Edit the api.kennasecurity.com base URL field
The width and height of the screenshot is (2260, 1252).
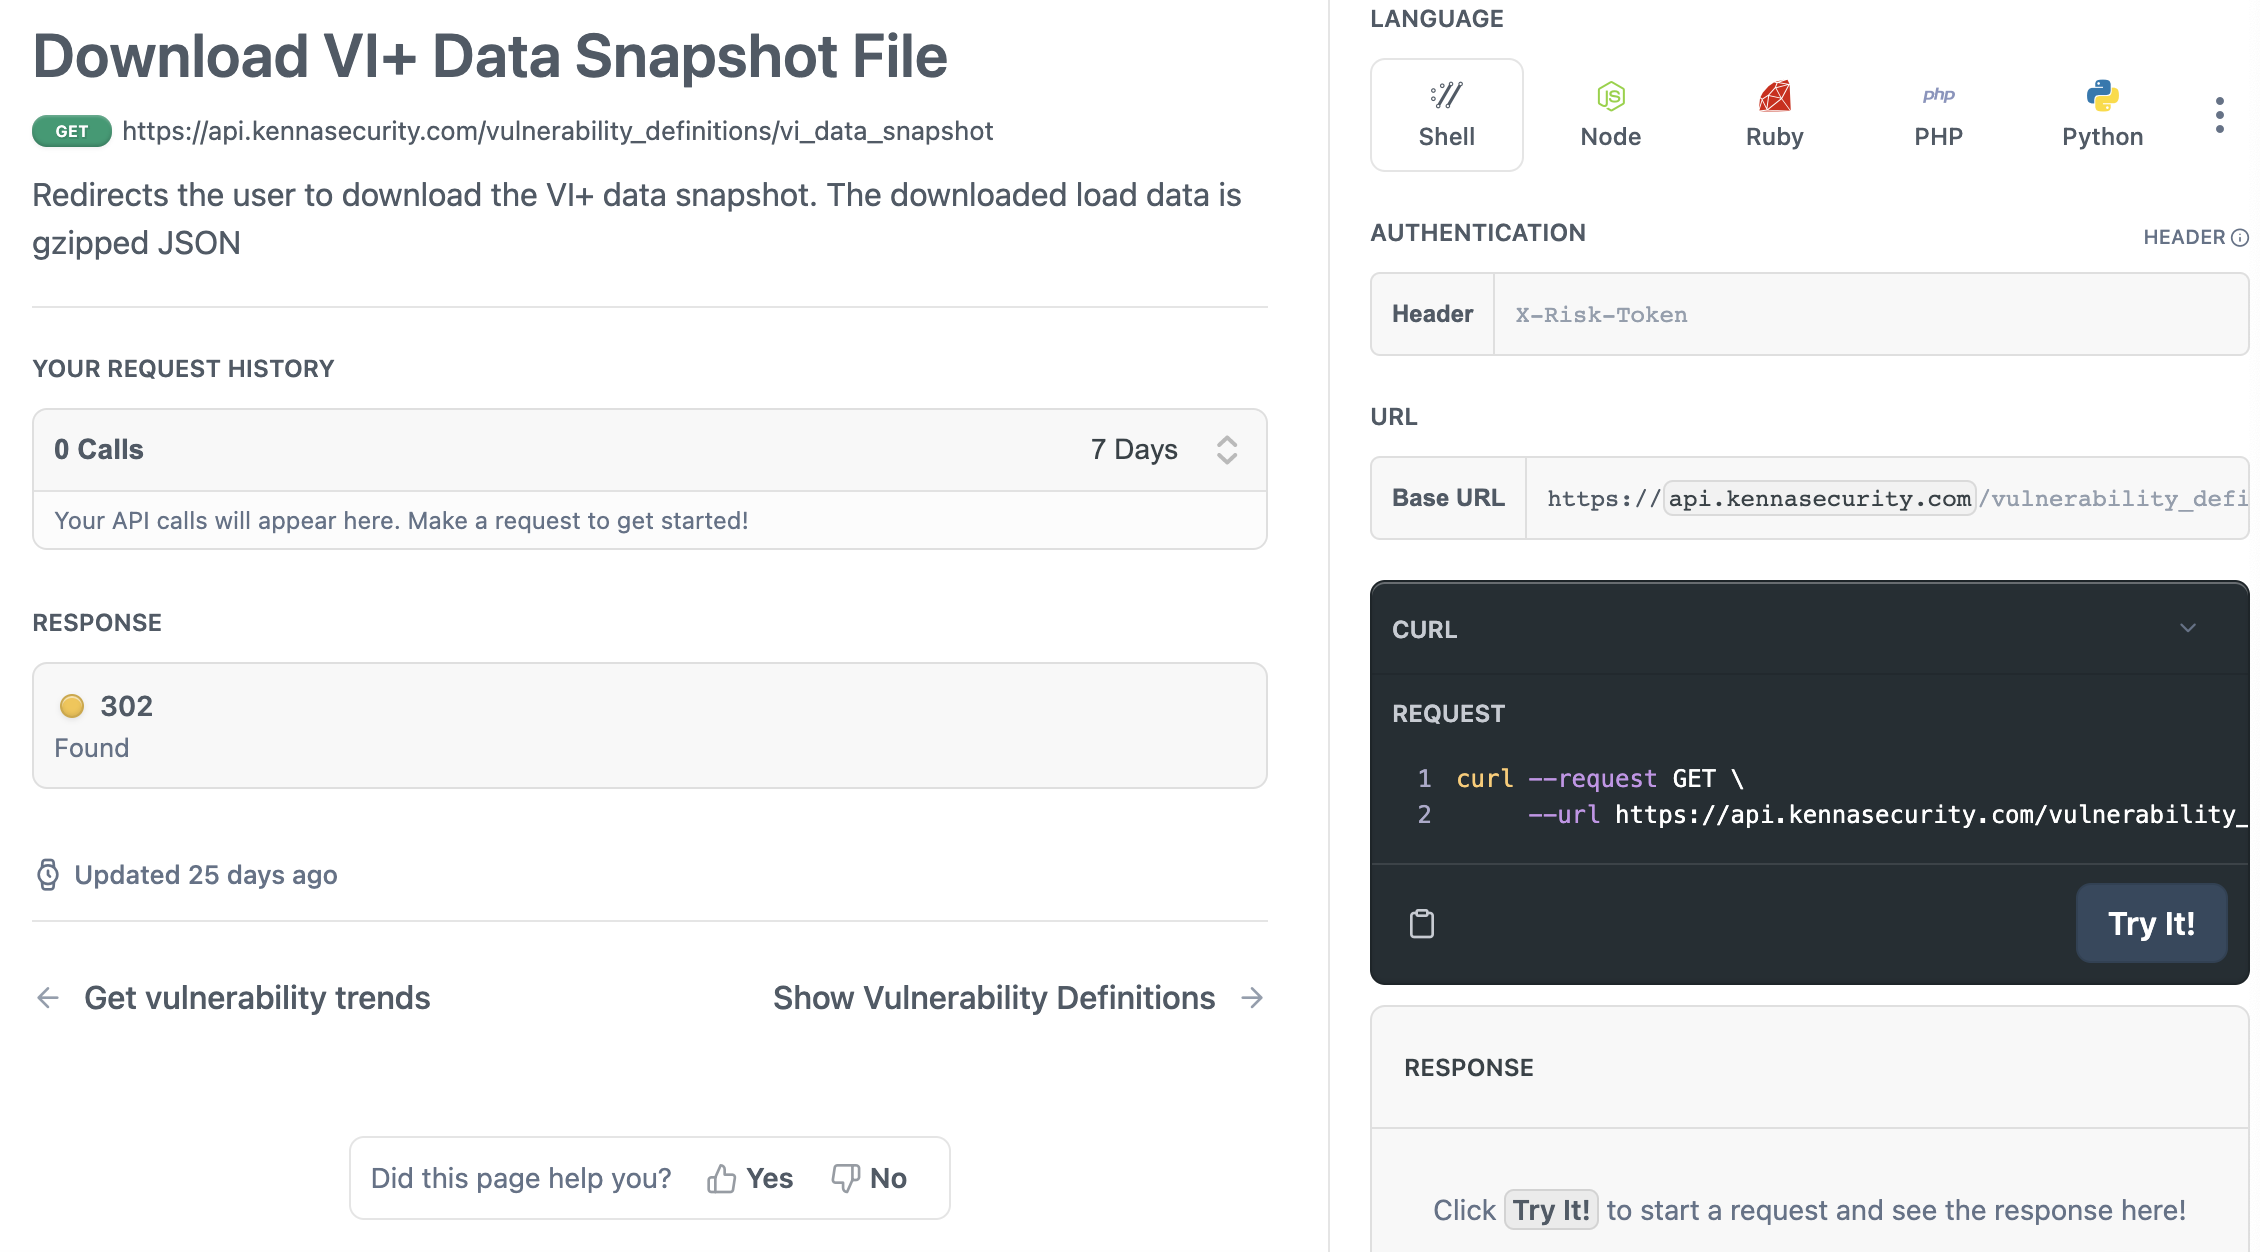[1819, 498]
